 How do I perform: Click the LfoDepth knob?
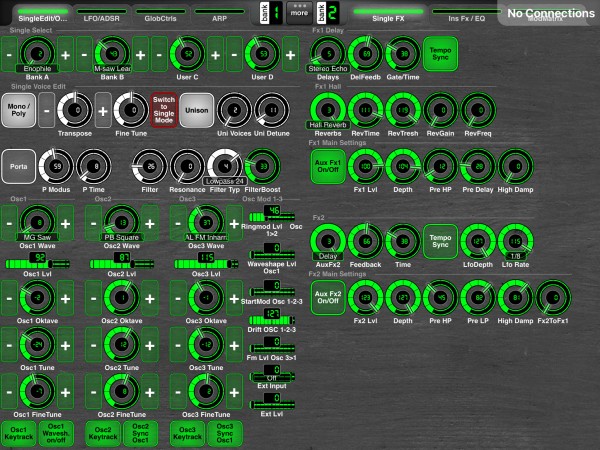478,241
